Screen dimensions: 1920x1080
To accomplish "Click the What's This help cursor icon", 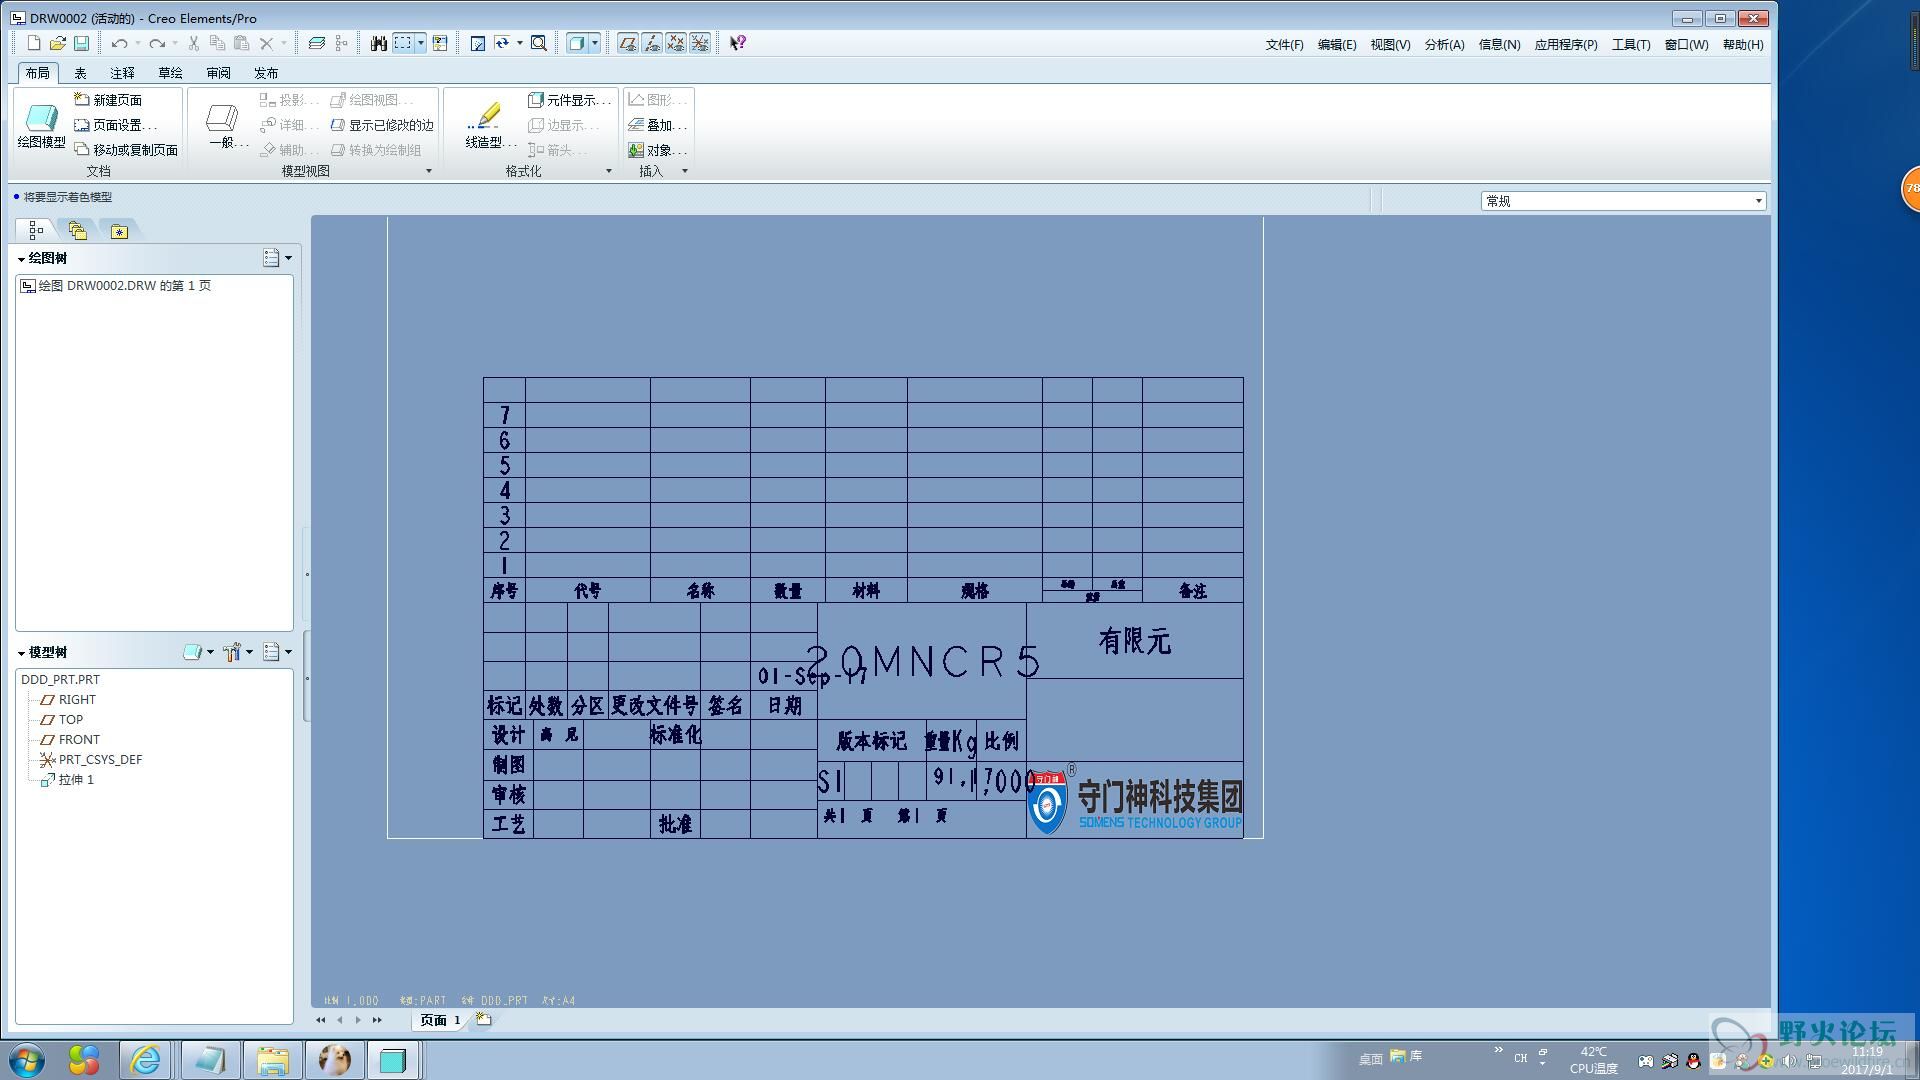I will (x=738, y=43).
